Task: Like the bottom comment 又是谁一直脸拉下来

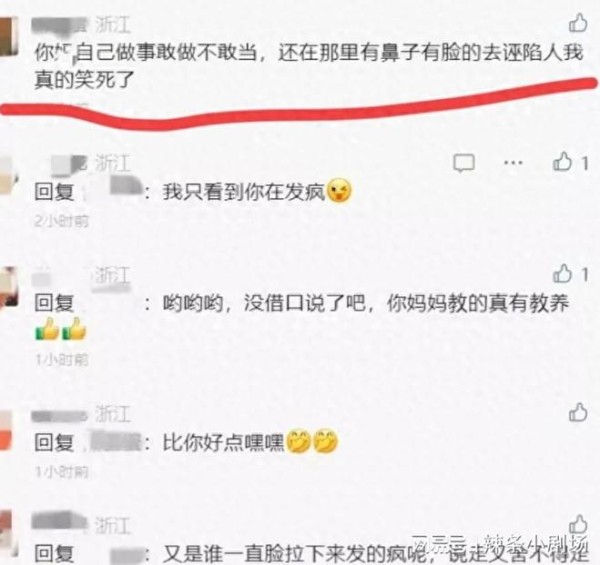Action: coord(578,524)
